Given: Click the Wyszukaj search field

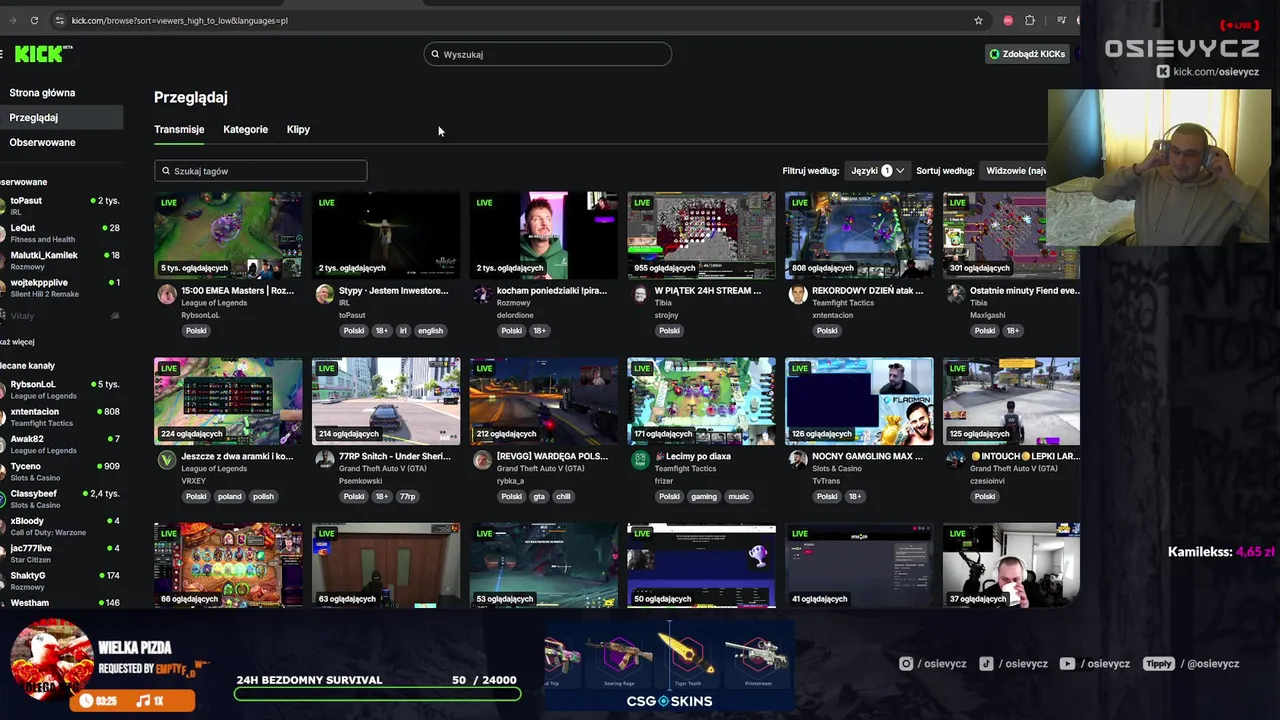Looking at the screenshot, I should [548, 54].
